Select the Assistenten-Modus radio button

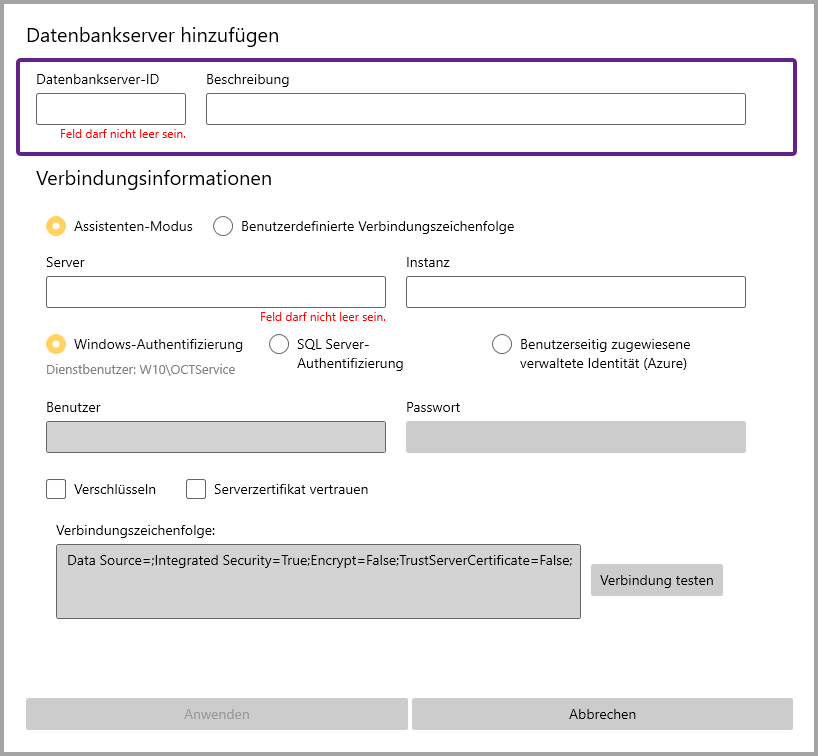[x=56, y=226]
